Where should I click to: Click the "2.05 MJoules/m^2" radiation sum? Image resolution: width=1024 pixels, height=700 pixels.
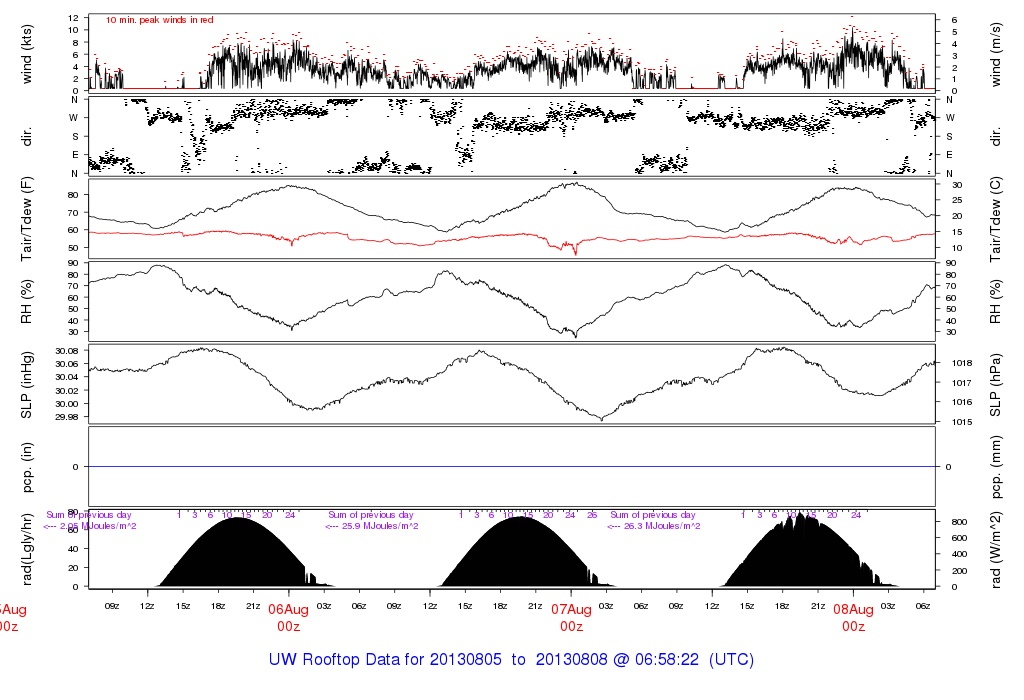[x=98, y=526]
